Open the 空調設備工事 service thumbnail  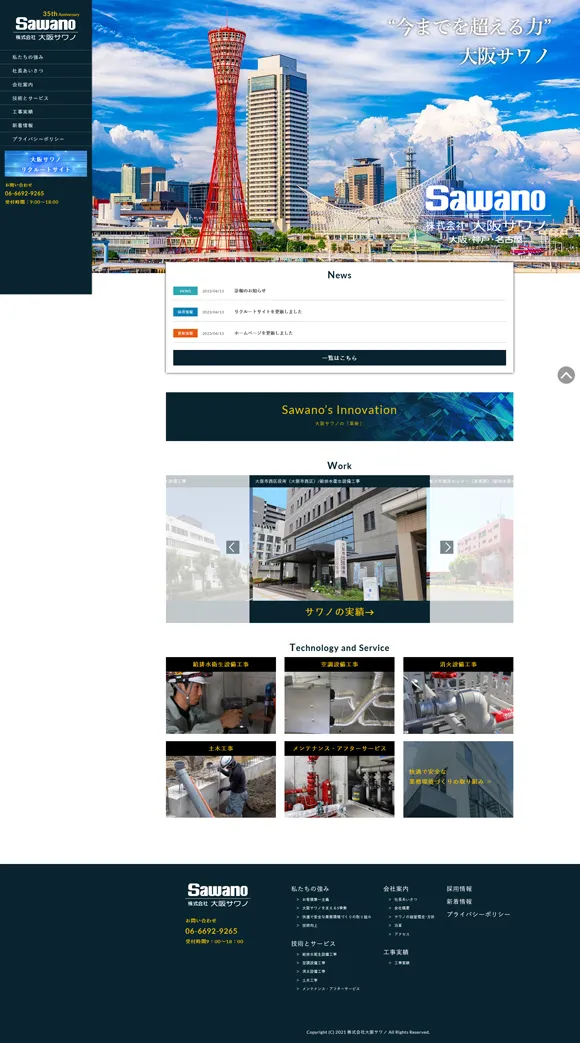(339, 696)
